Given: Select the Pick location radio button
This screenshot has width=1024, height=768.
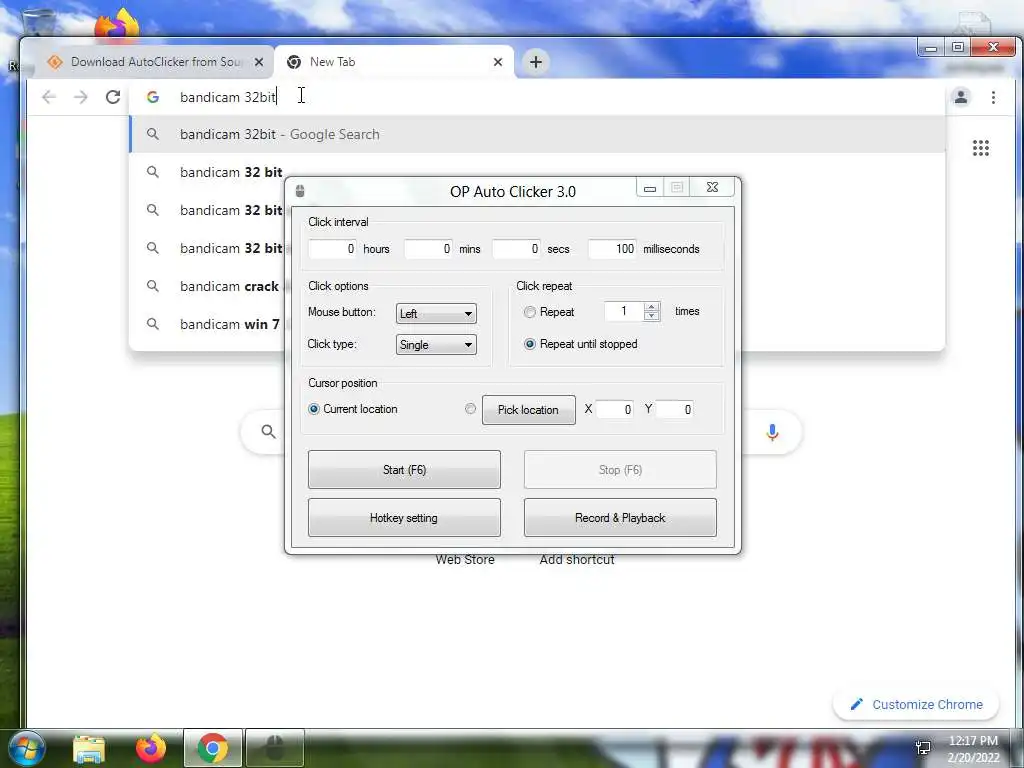Looking at the screenshot, I should tap(470, 409).
